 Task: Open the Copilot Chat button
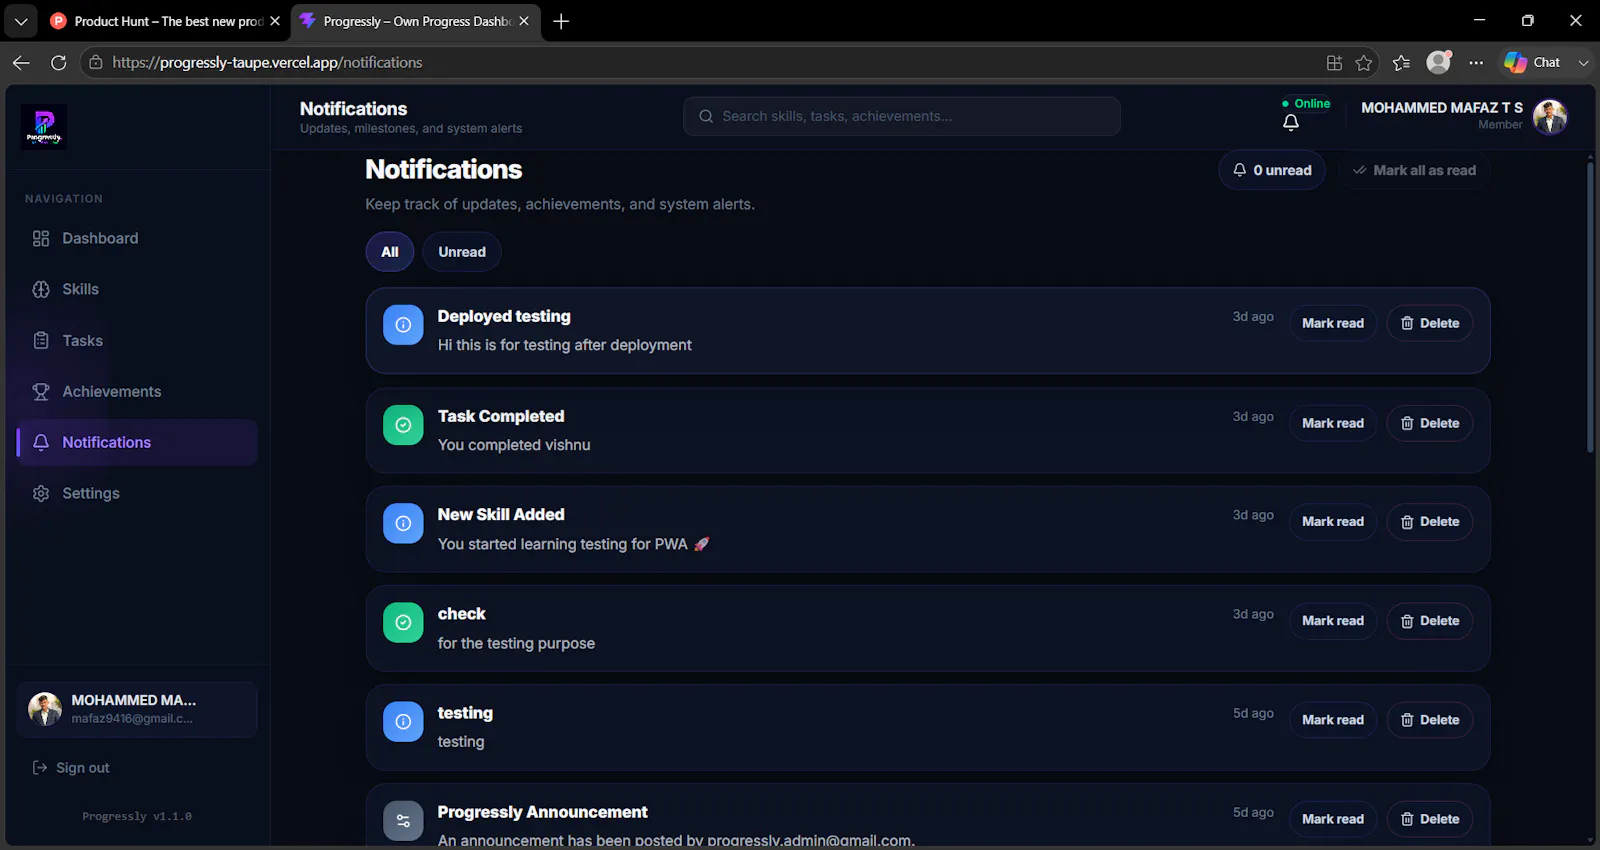pos(1532,62)
